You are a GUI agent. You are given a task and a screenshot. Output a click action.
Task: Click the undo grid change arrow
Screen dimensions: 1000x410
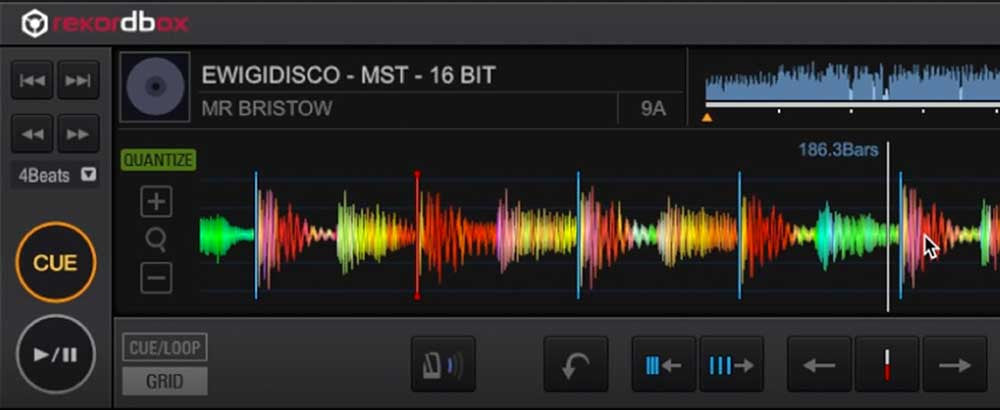click(x=576, y=364)
